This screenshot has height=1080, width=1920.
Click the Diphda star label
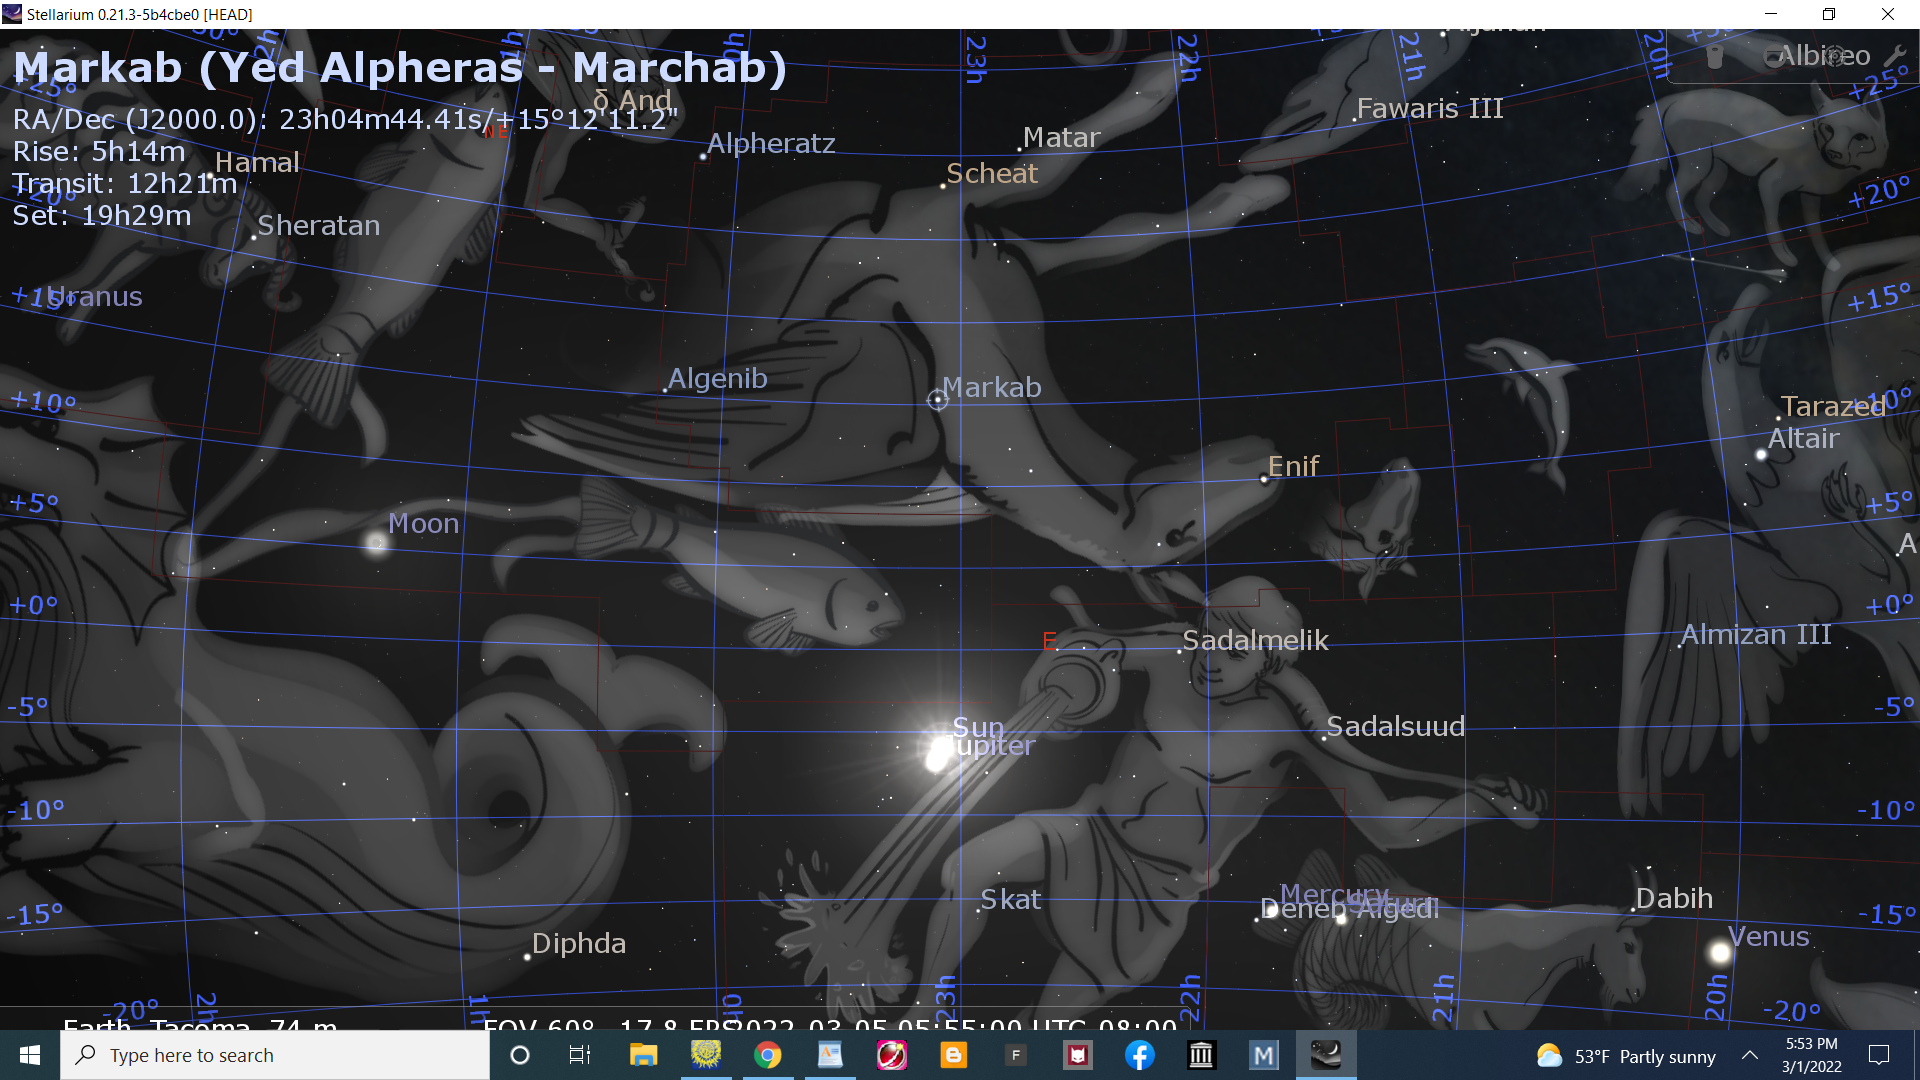pyautogui.click(x=578, y=943)
